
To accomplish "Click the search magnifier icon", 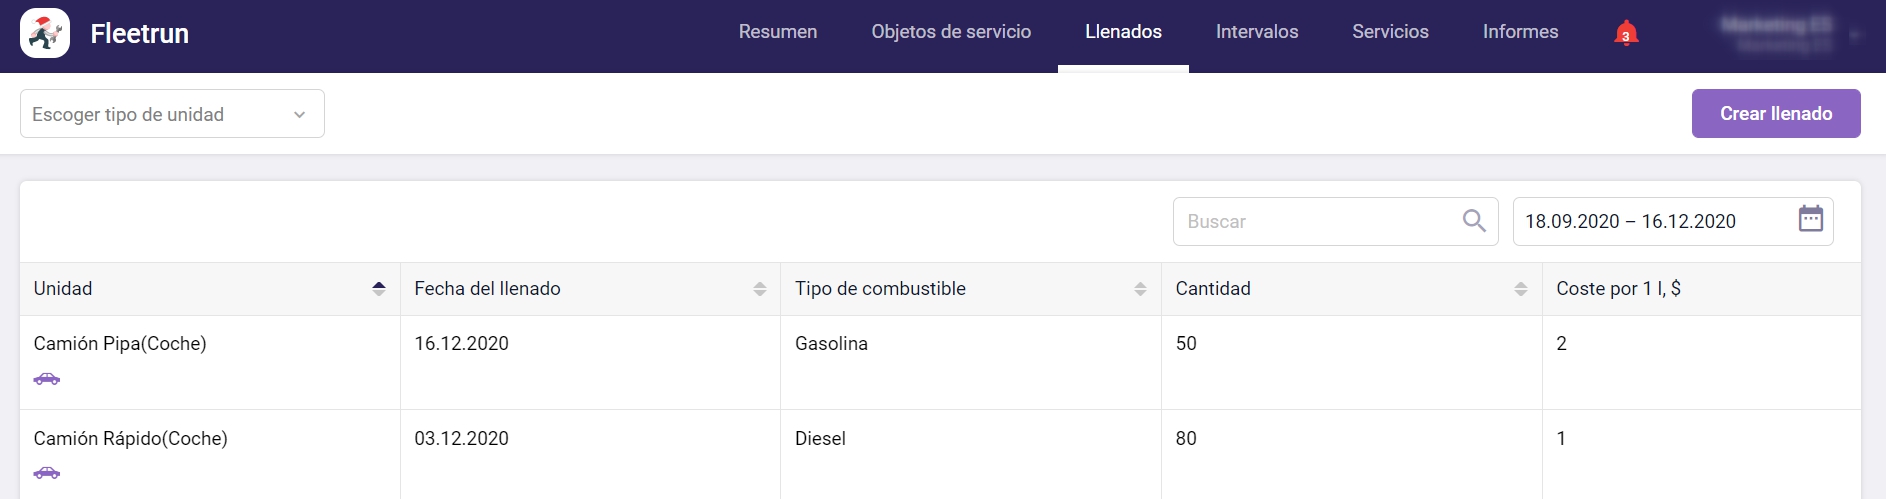I will click(x=1474, y=220).
